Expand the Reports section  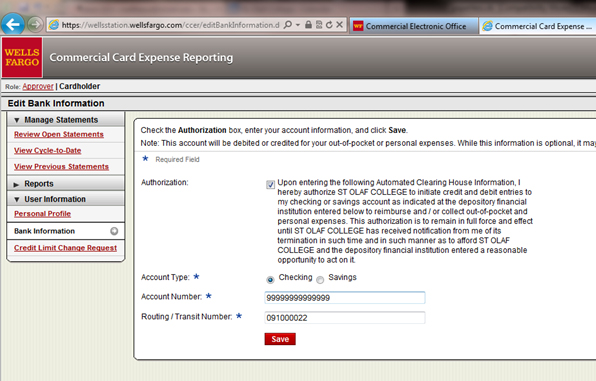click(x=65, y=184)
